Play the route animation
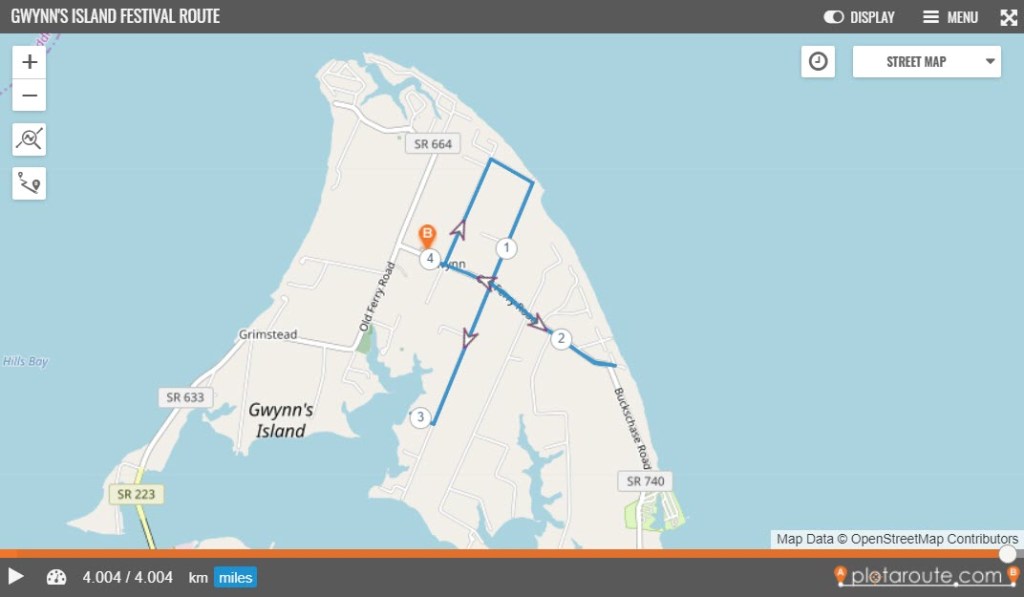The width and height of the screenshot is (1024, 597). pyautogui.click(x=16, y=576)
